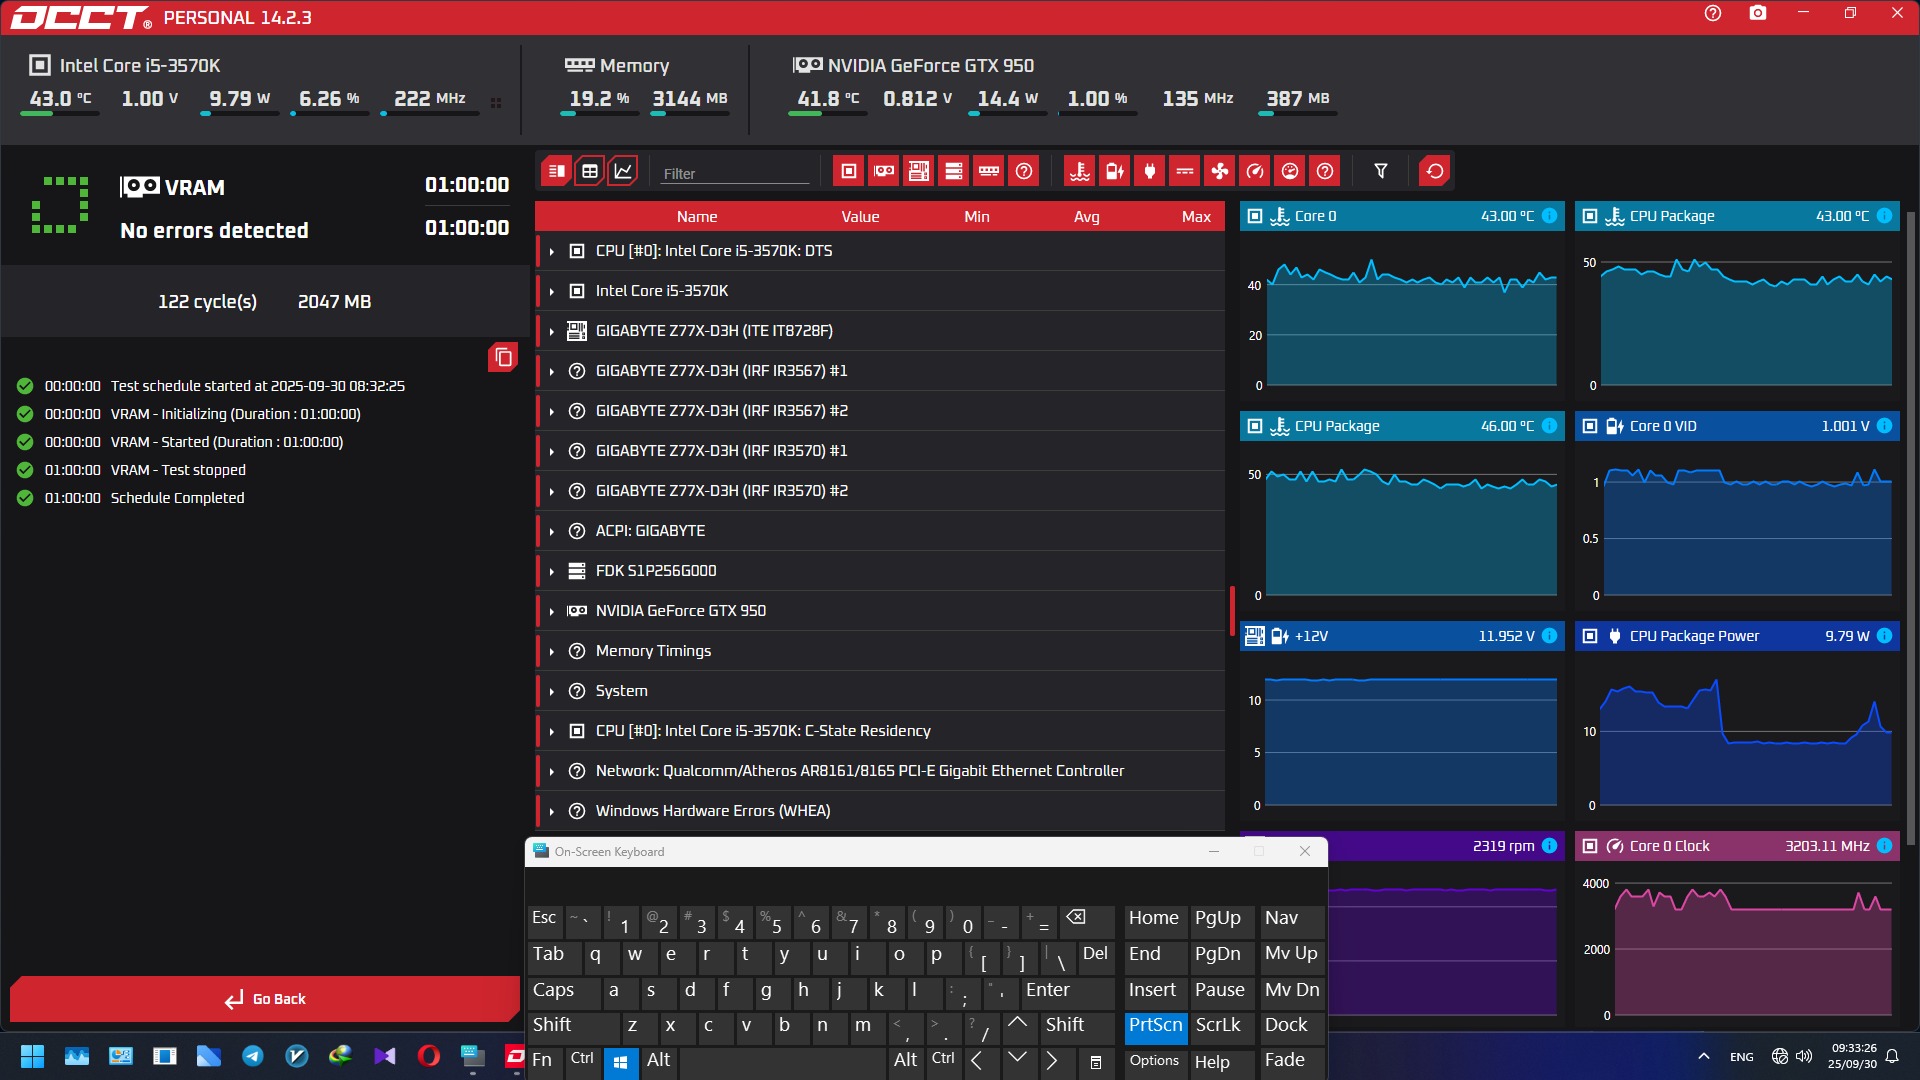Click the Value column header
1920x1080 pixels.
[x=860, y=216]
